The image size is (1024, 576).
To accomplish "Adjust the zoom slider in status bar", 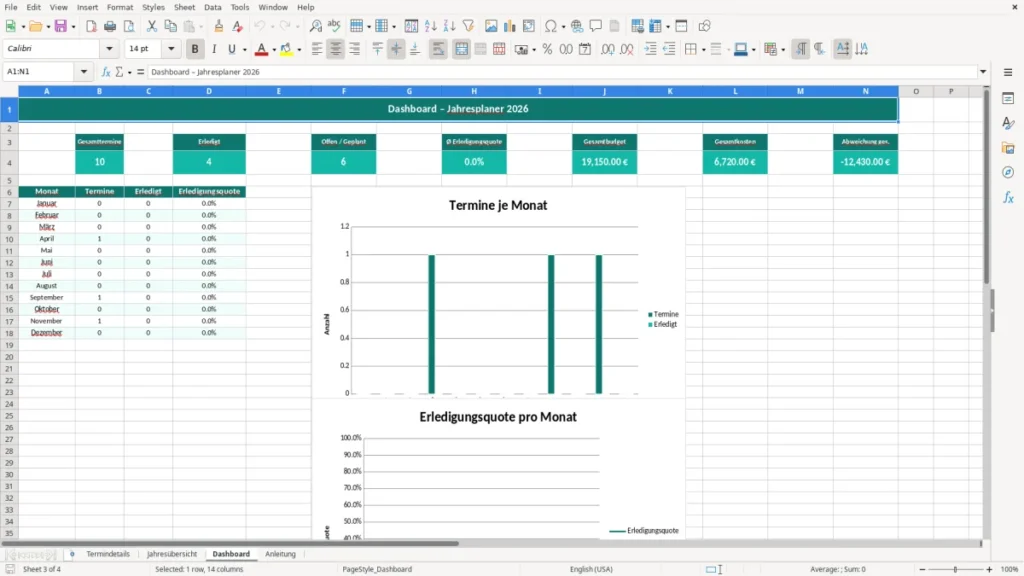I will tap(955, 569).
